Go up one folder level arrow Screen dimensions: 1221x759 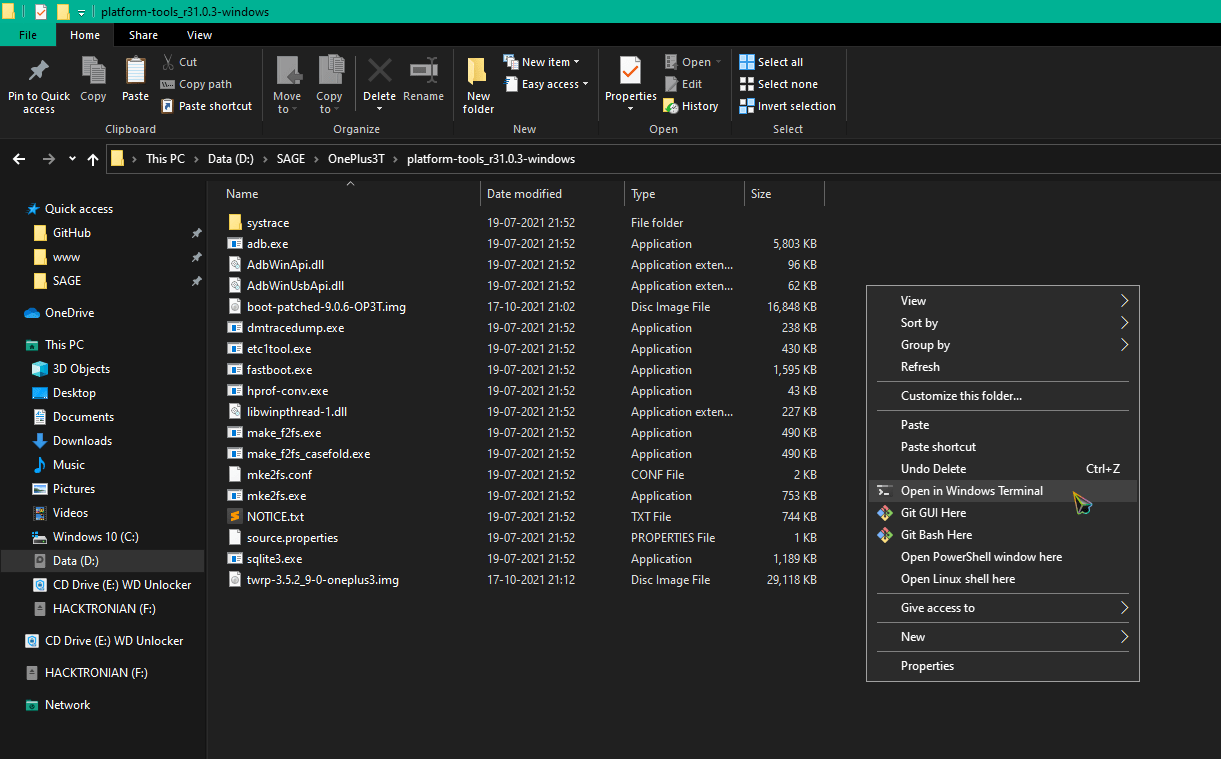(93, 159)
